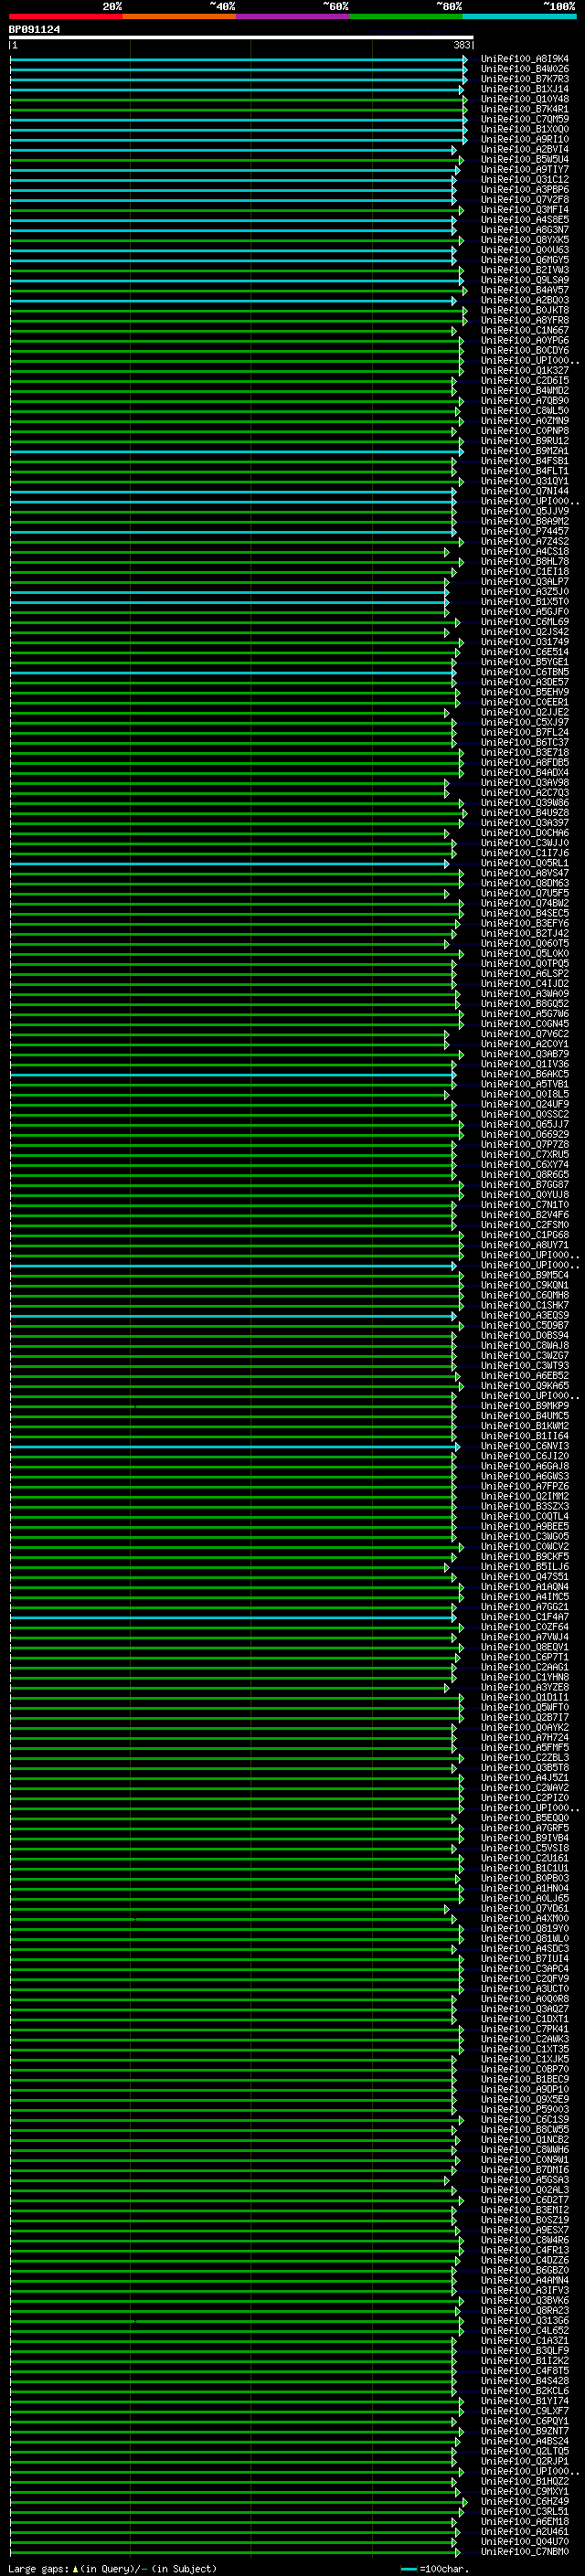Select the UniRef100_A4CS18 label
Viewport: 585px width, 2576px height.
coord(525,552)
